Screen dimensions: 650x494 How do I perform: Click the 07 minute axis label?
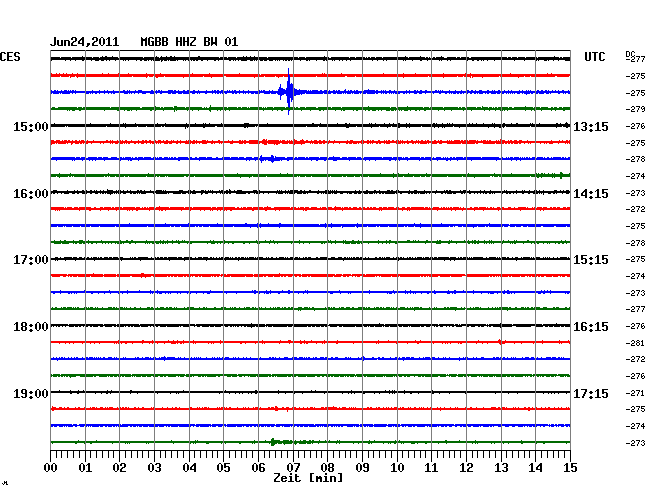(293, 467)
